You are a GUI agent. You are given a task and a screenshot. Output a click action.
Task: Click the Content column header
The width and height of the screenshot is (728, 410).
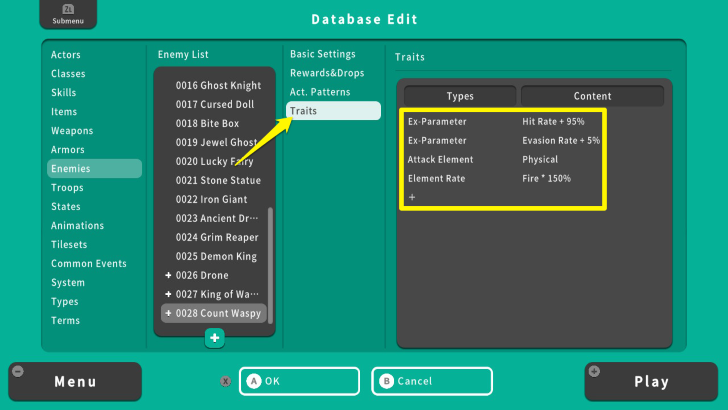tap(592, 96)
